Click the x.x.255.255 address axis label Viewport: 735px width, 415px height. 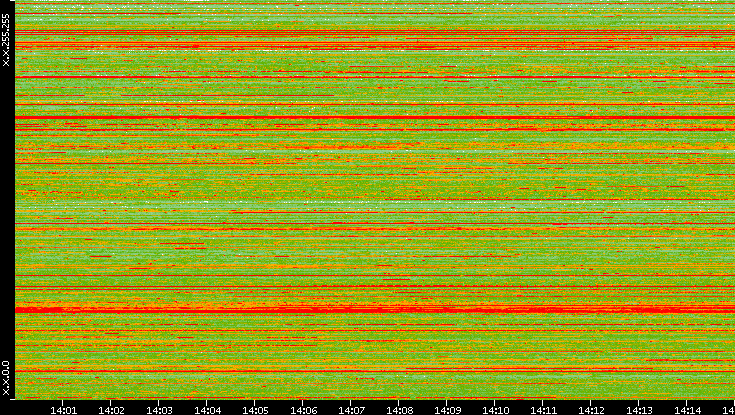tap(6, 40)
